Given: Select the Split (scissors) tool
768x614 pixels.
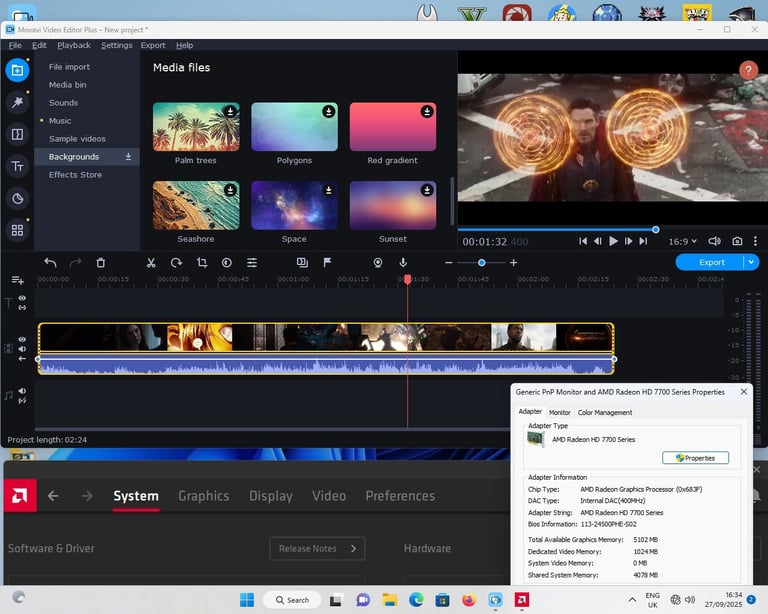Looking at the screenshot, I should [x=150, y=262].
